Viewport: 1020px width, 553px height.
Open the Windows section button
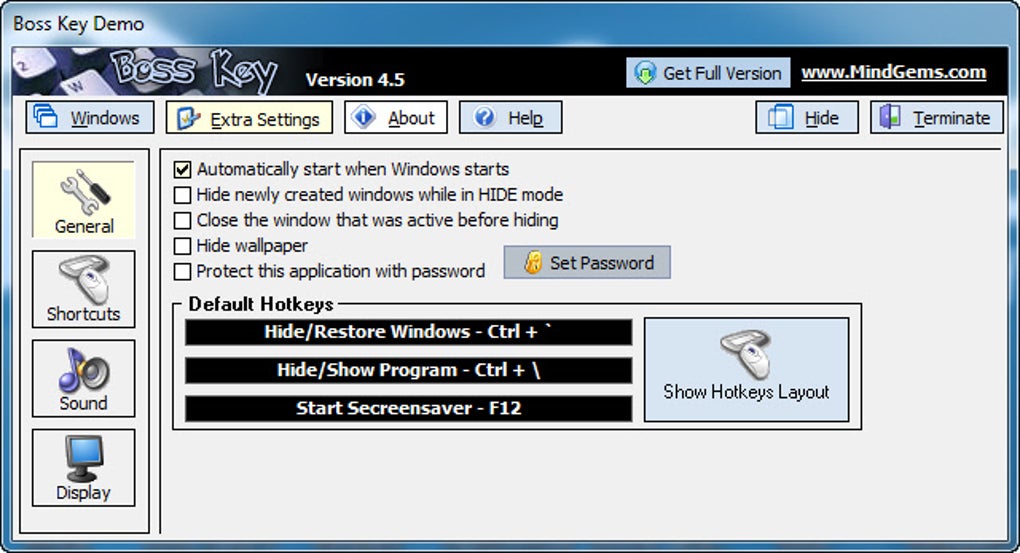coord(90,118)
